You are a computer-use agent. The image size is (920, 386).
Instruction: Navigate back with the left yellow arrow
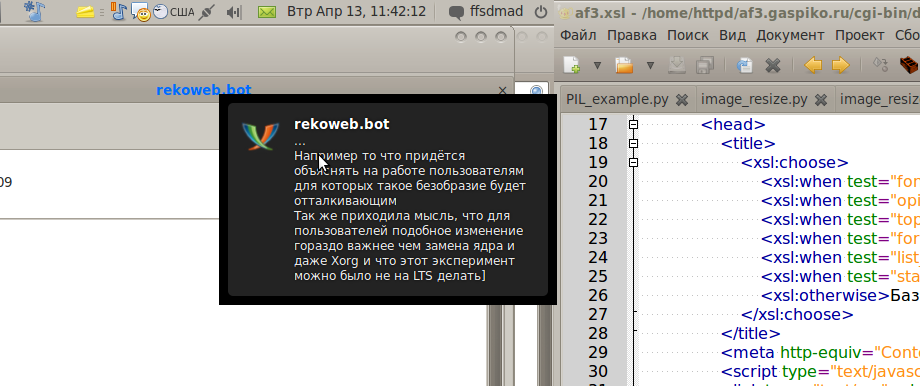813,65
